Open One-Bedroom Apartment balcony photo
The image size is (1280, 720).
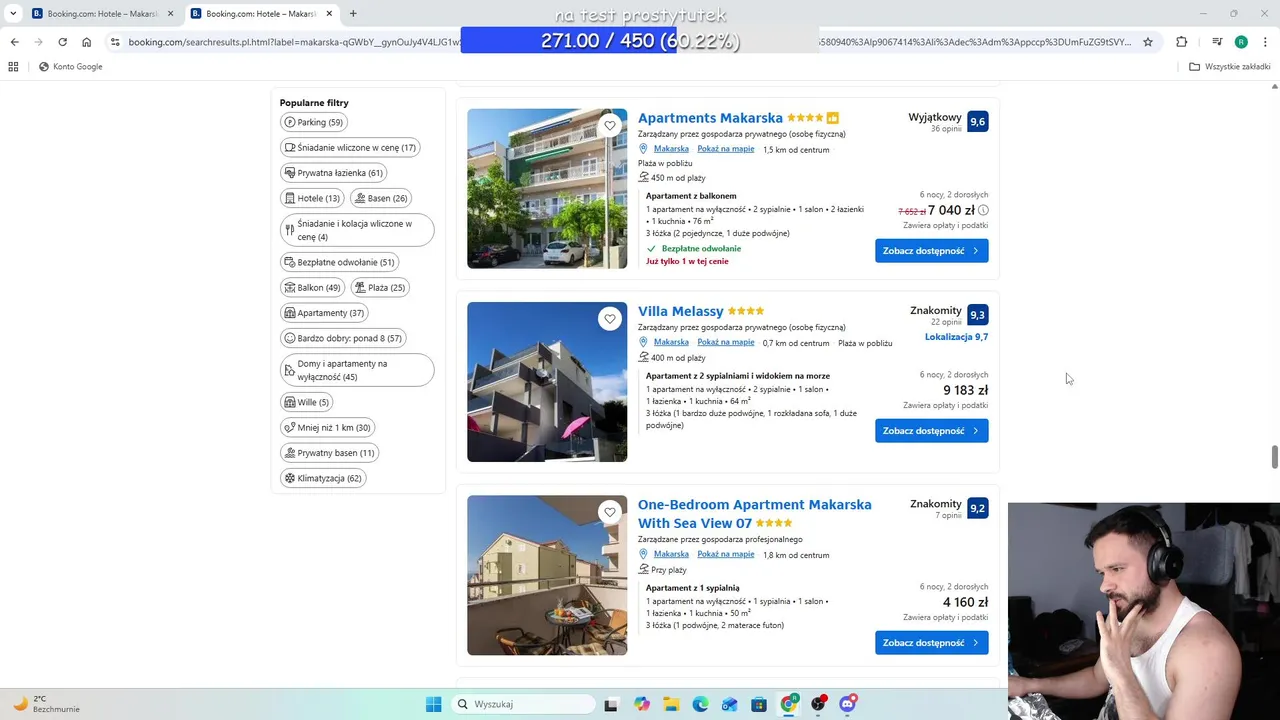tap(547, 575)
